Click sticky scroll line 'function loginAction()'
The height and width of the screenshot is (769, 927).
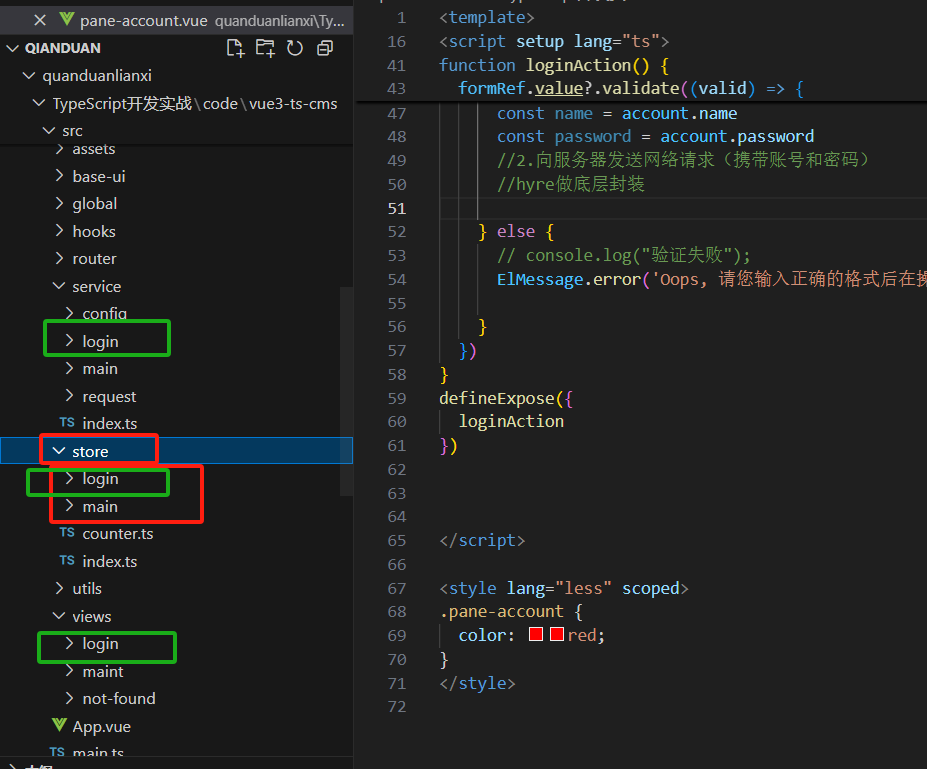click(553, 65)
